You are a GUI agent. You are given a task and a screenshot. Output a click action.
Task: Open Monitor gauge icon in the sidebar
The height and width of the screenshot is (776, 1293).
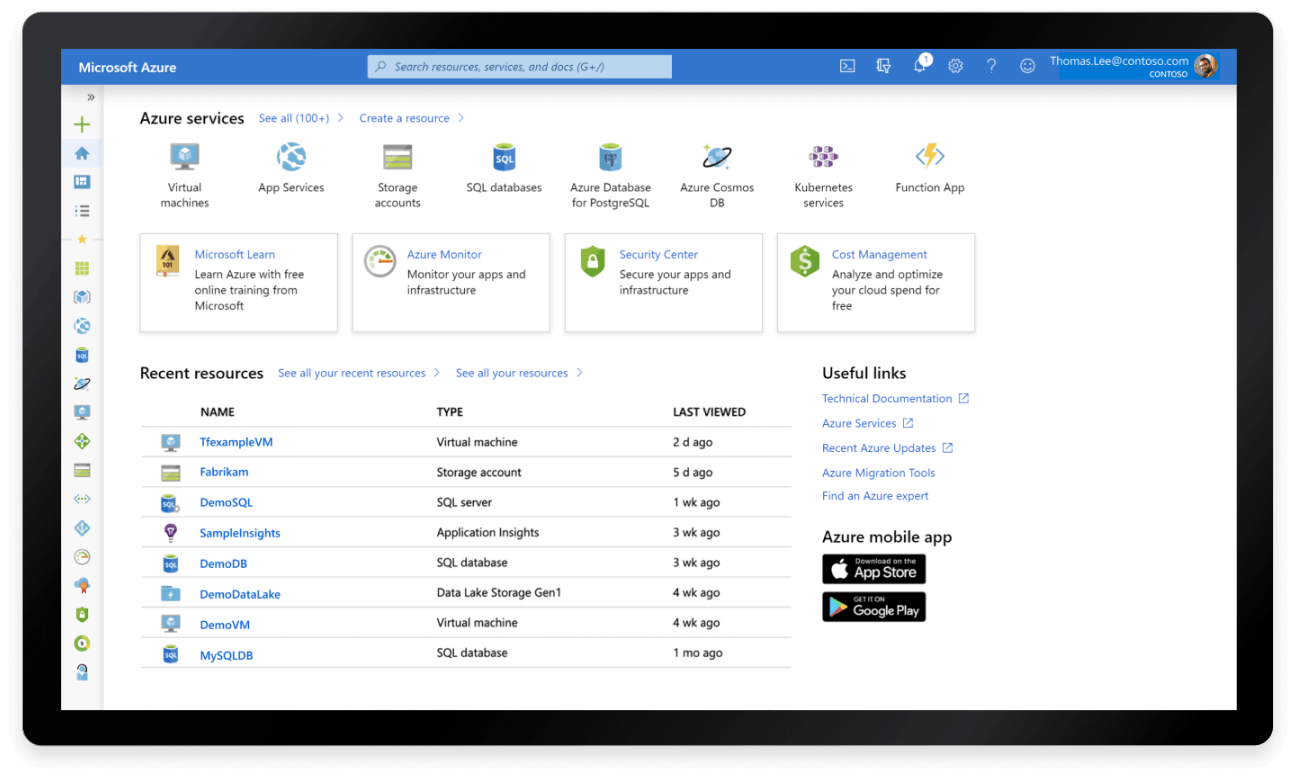[82, 557]
